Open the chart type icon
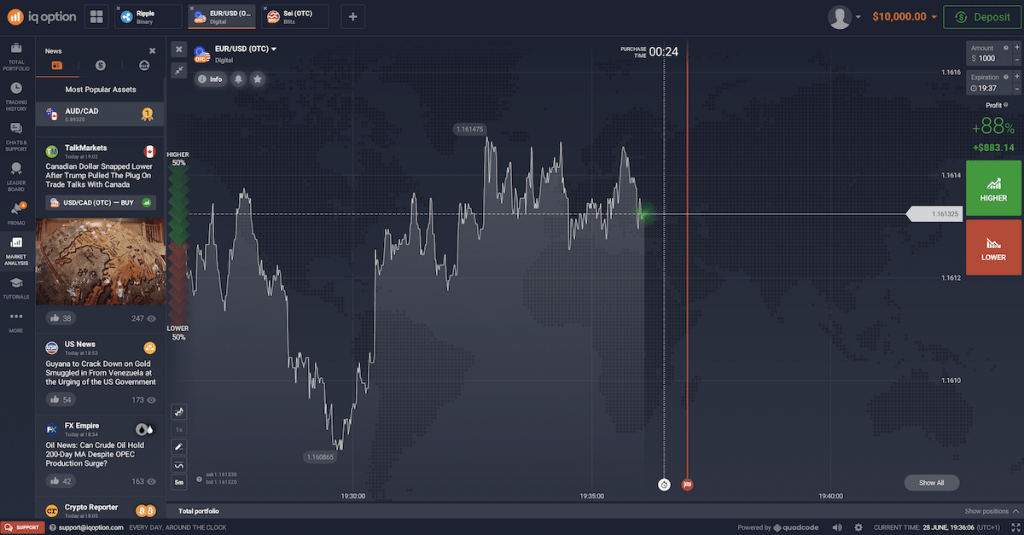 (179, 412)
